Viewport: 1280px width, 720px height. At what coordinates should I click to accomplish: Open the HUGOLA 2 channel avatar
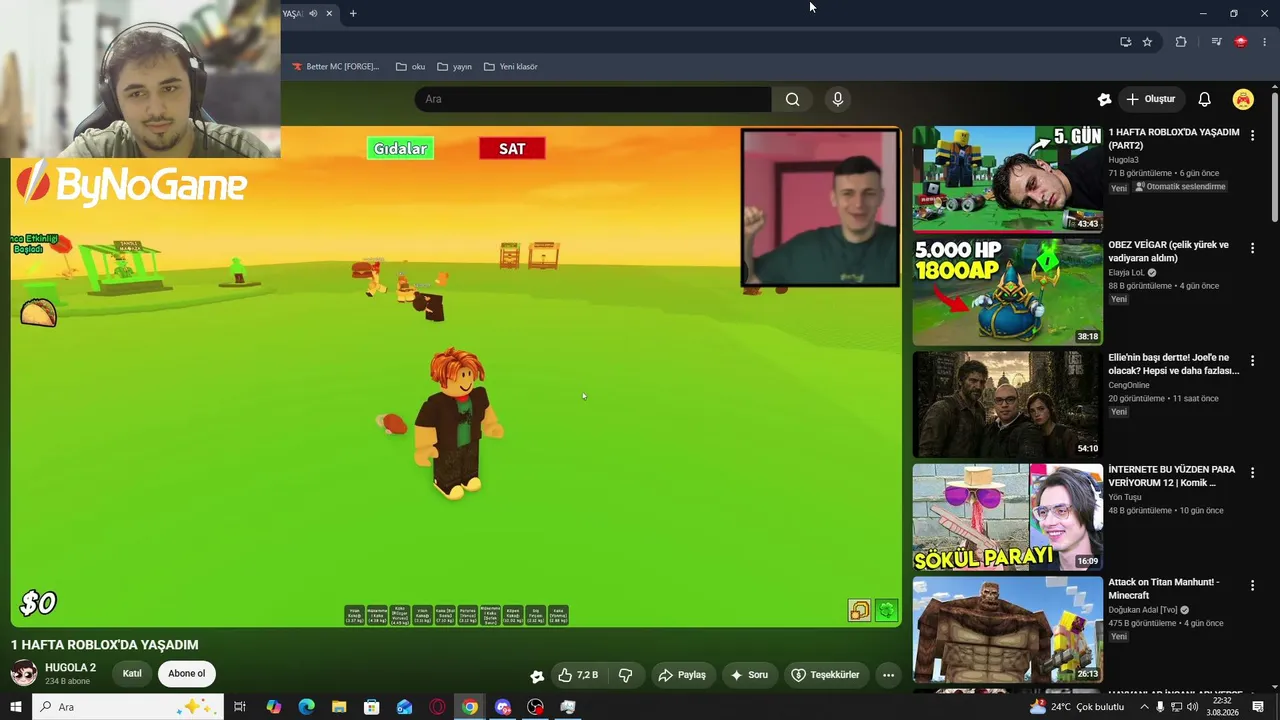click(x=24, y=673)
